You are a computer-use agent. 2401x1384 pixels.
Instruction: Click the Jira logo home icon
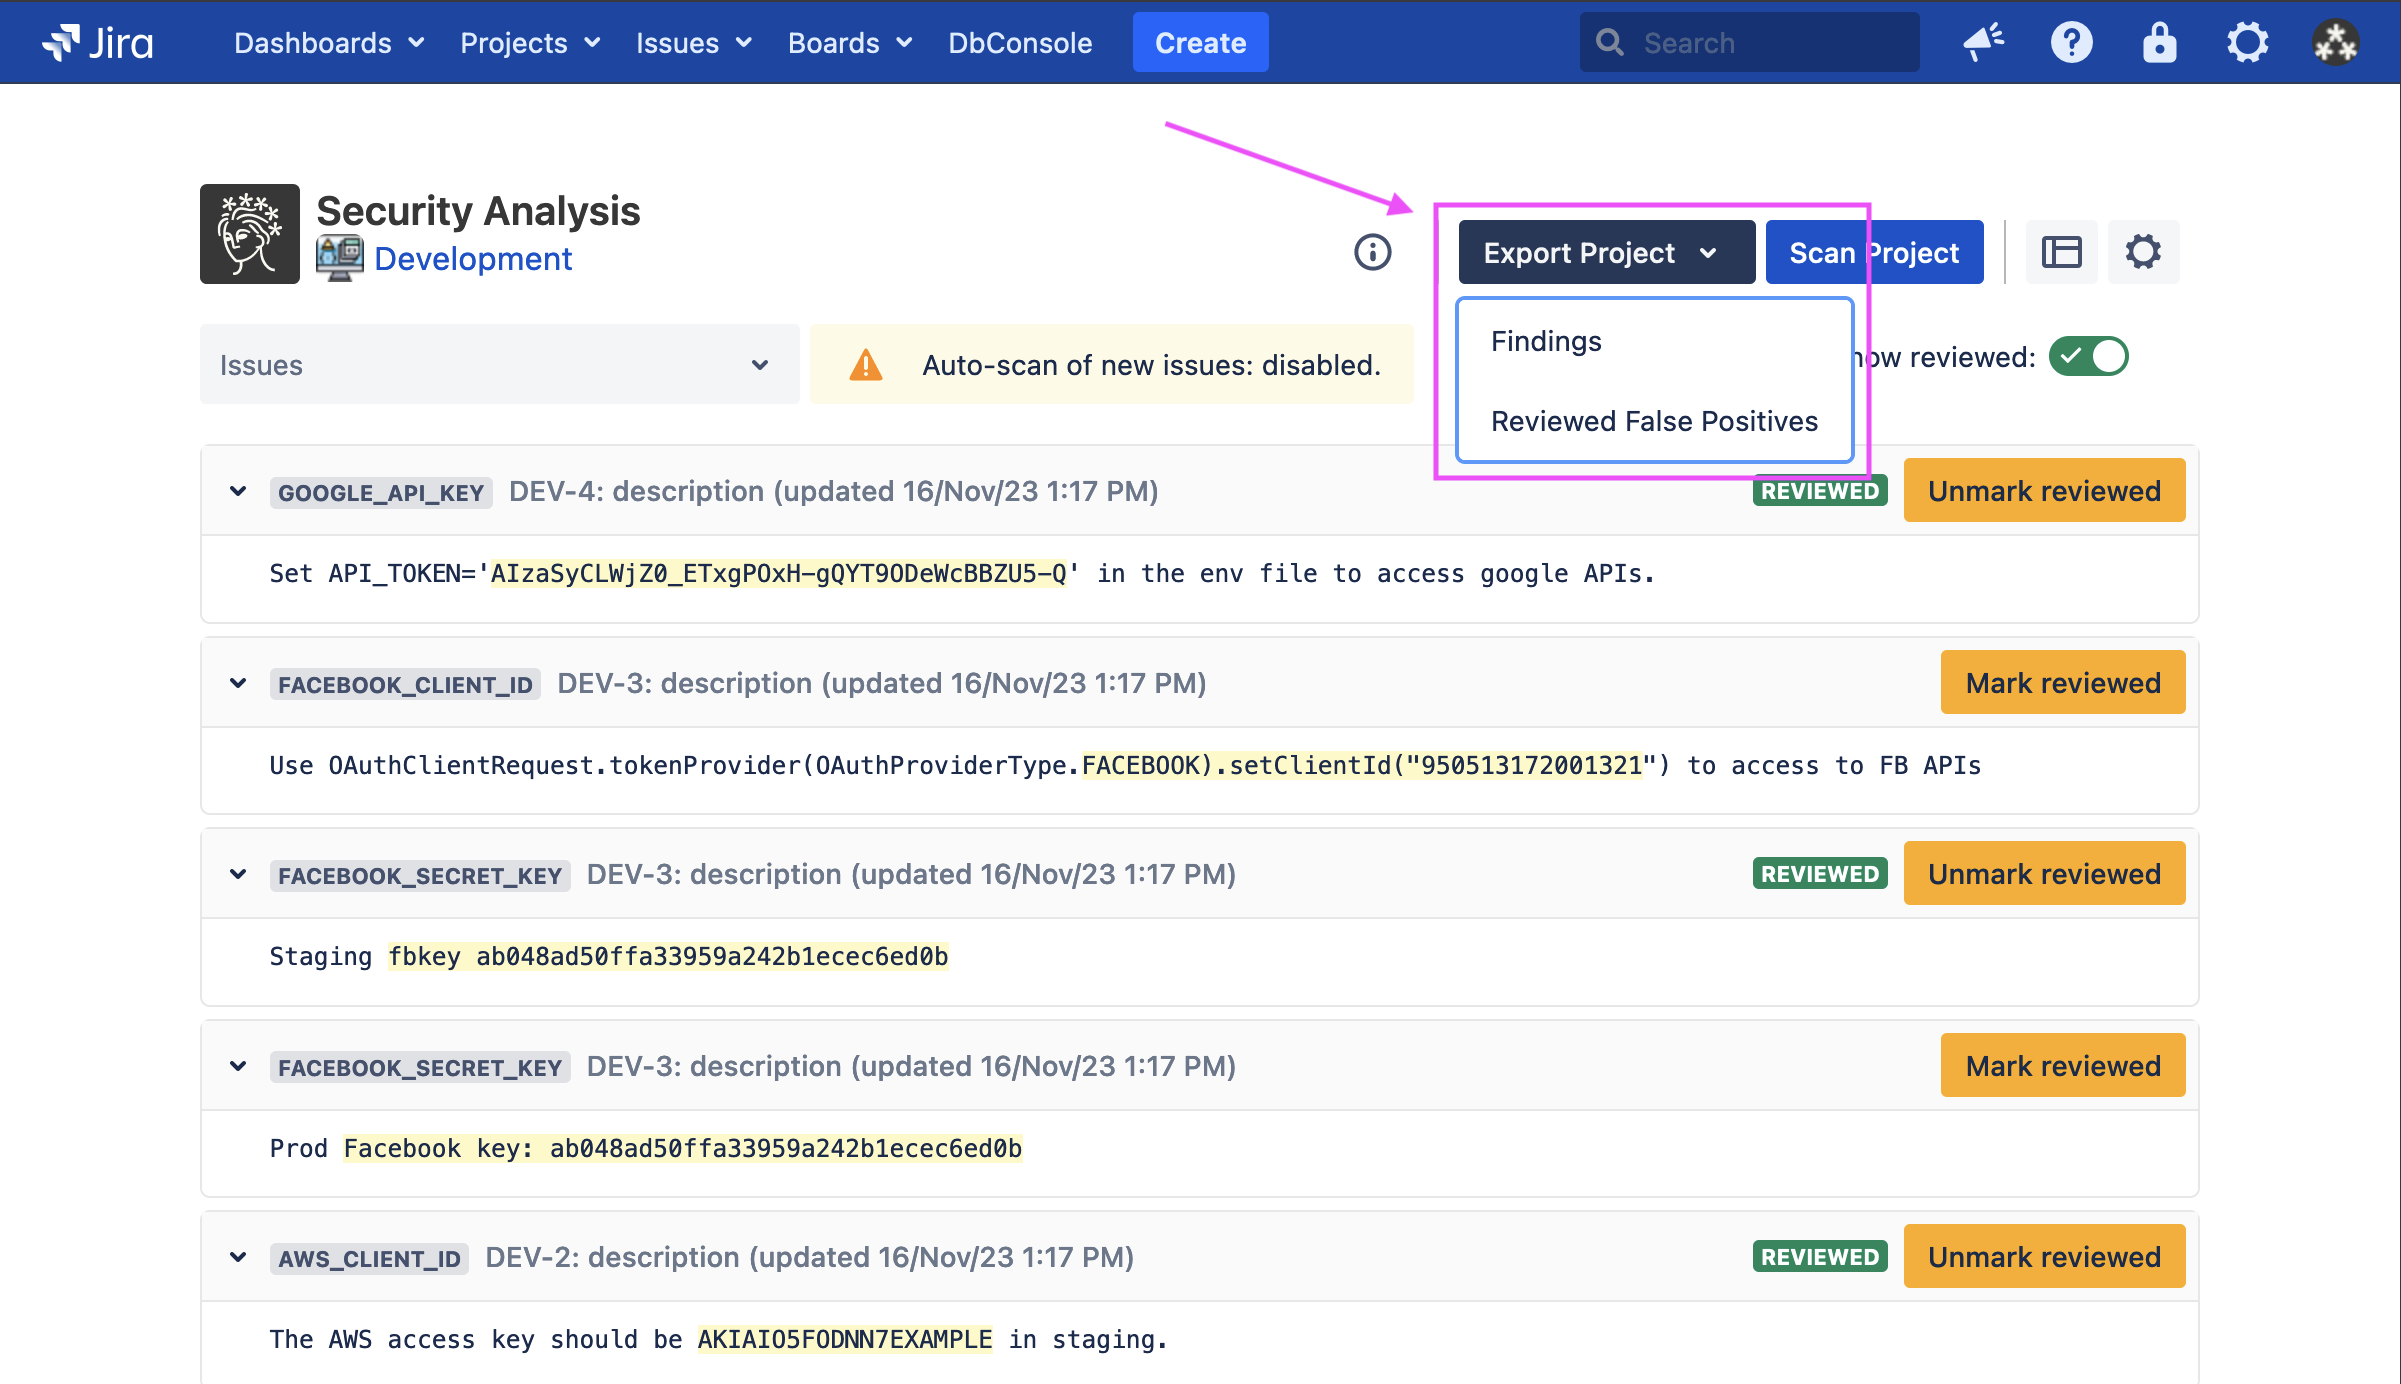(97, 42)
